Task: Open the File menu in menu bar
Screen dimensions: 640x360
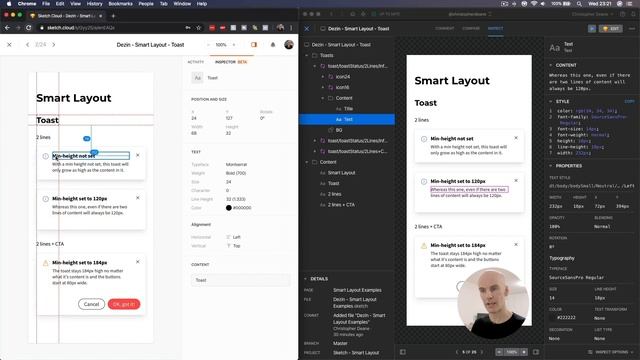Action: [x=46, y=4]
